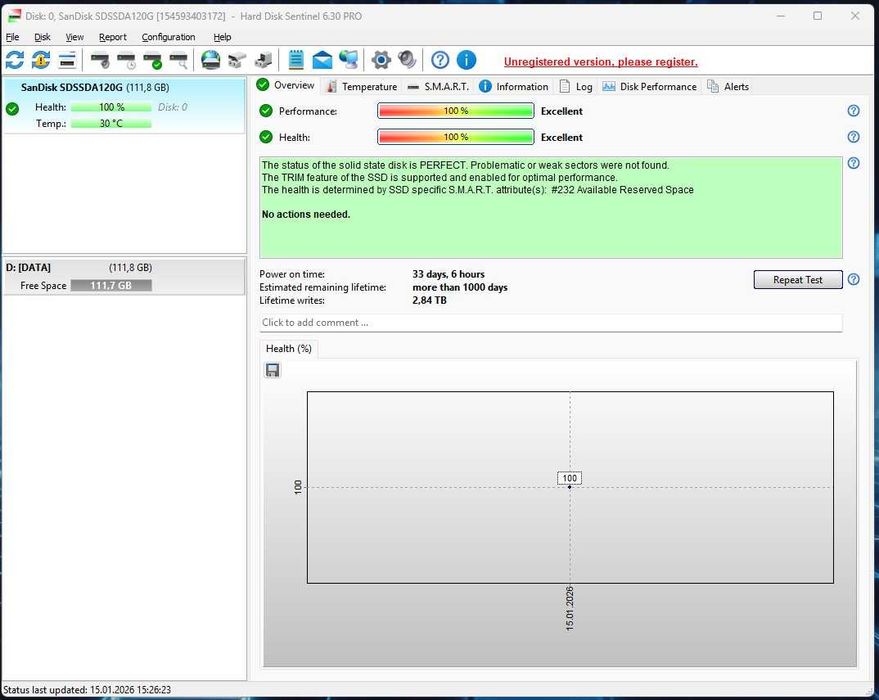Click the 100 data point on graph
The height and width of the screenshot is (700, 879).
coord(570,487)
